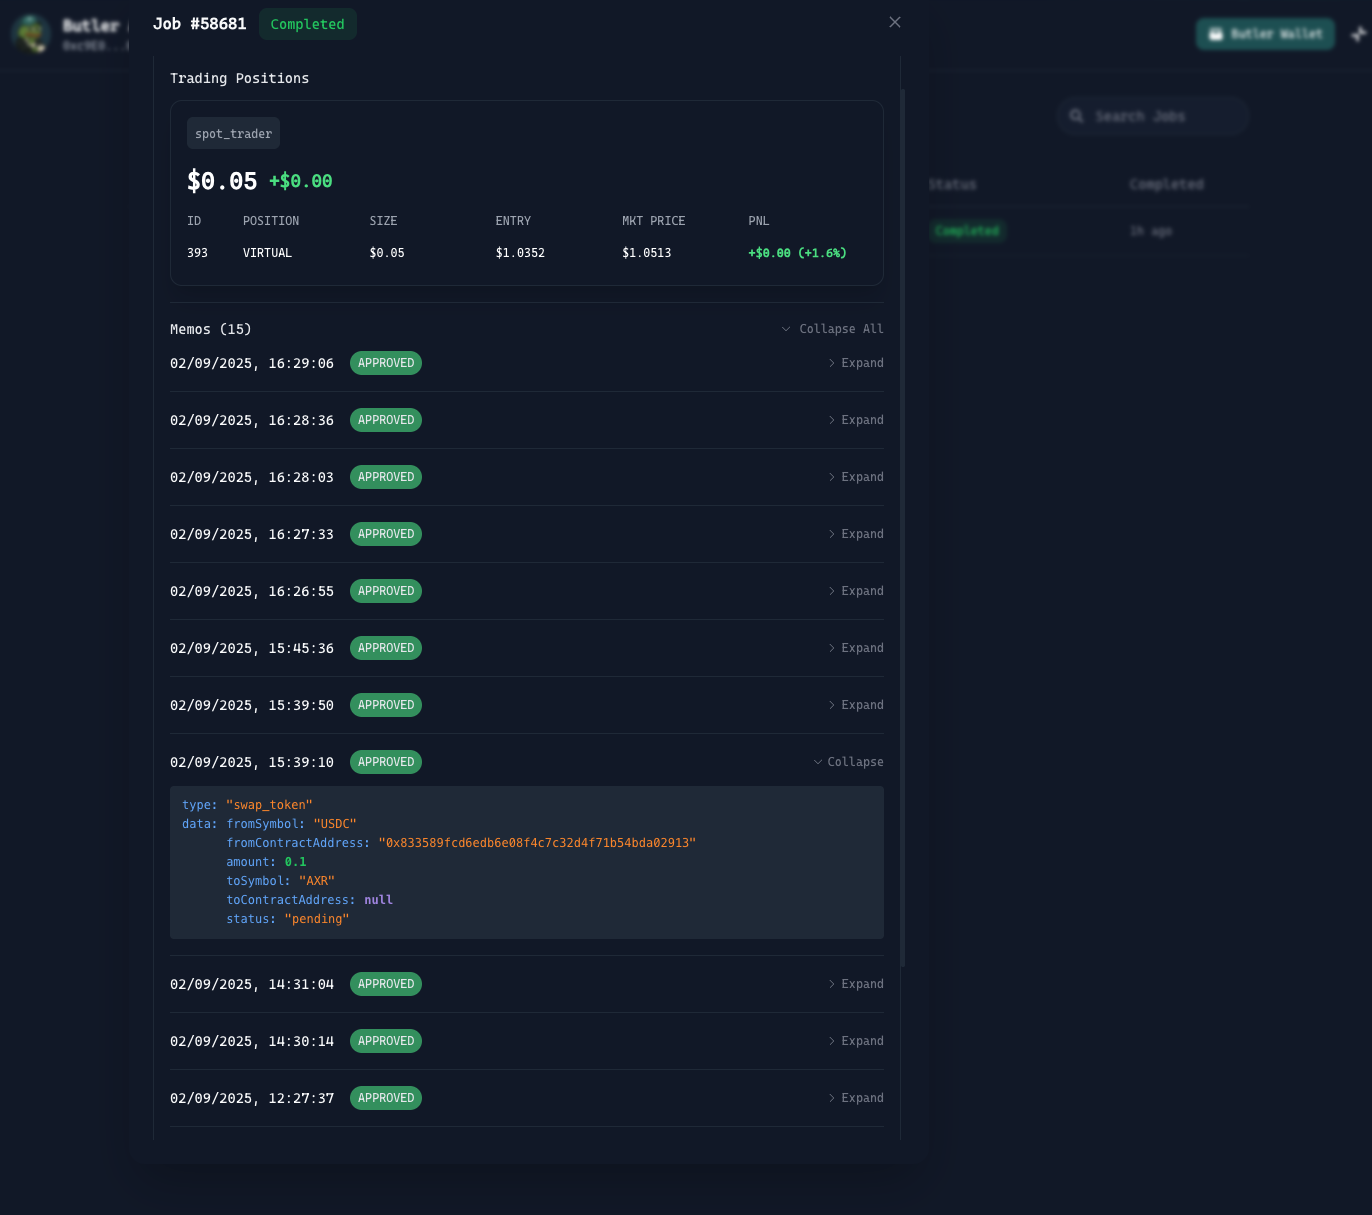Close the Job #58681 dialog

click(895, 22)
